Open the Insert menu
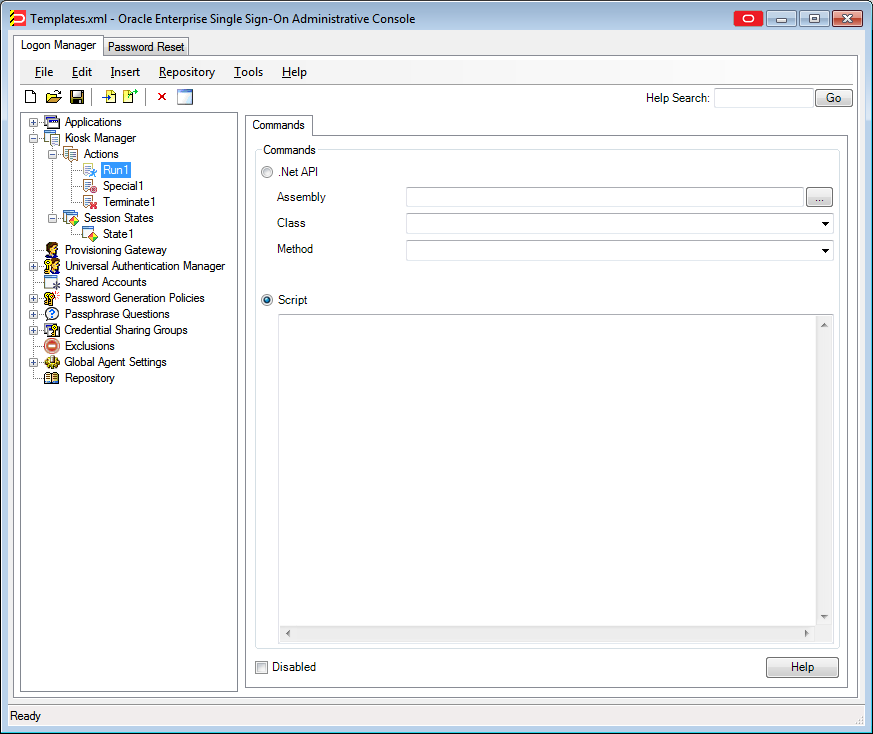This screenshot has height=734, width=873. point(125,72)
